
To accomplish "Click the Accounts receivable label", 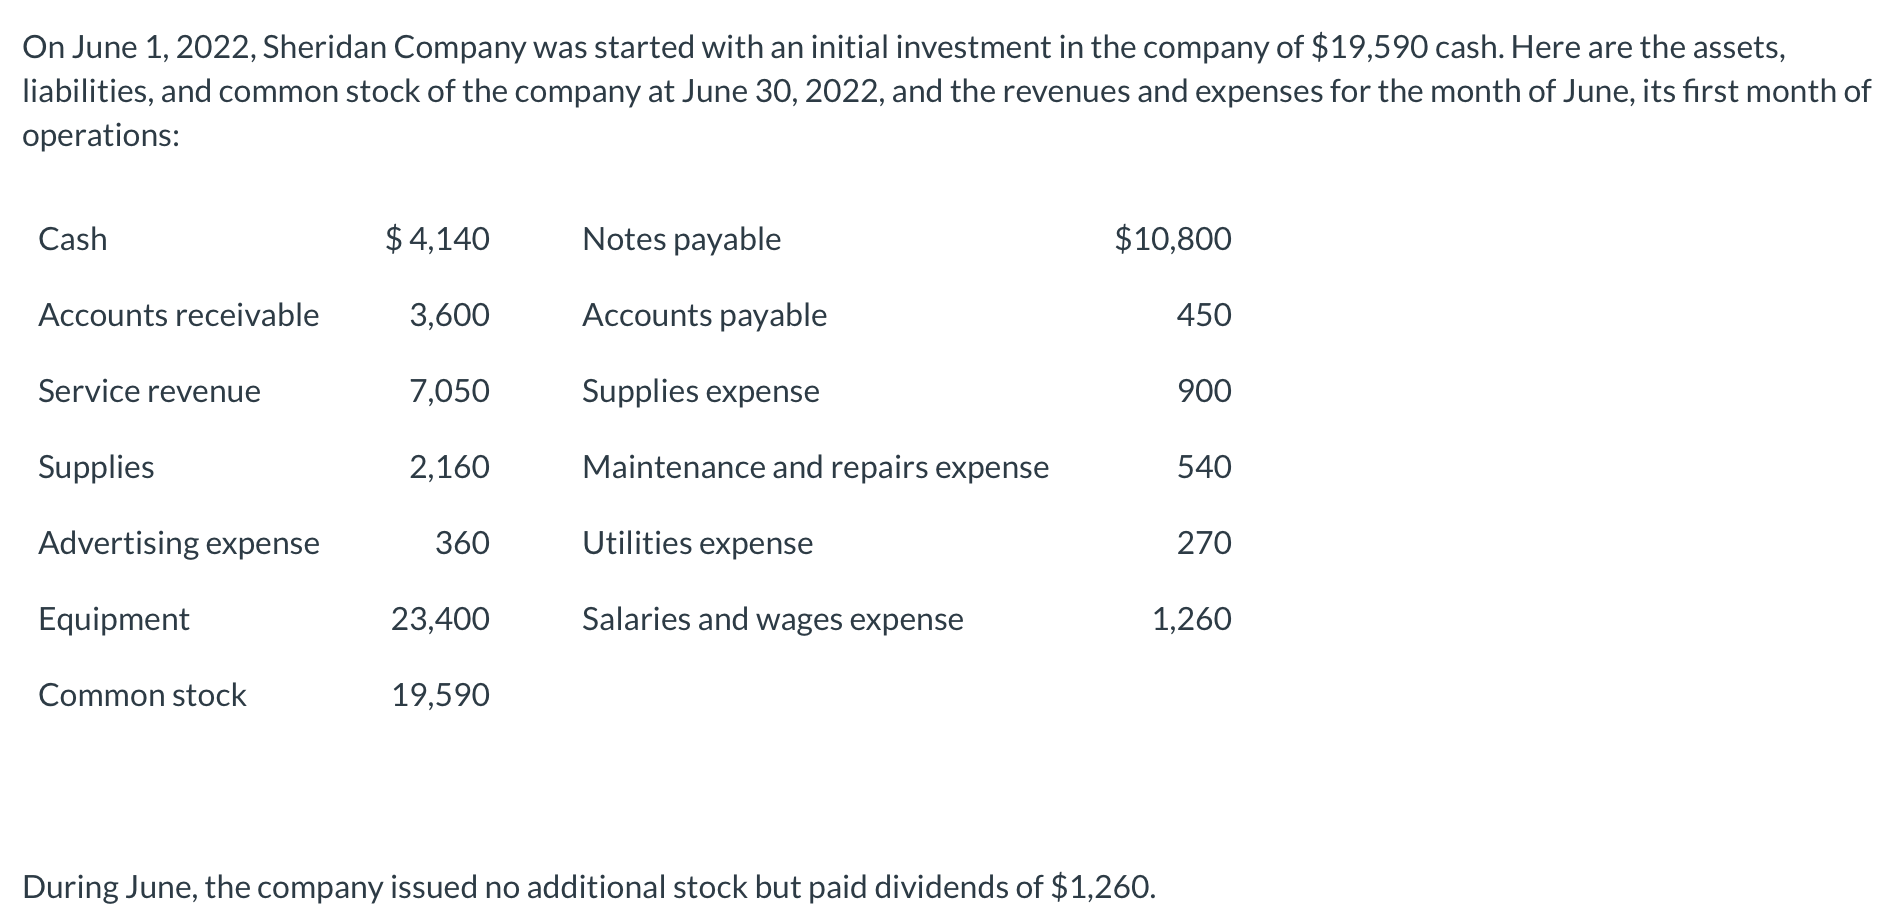I will point(178,315).
